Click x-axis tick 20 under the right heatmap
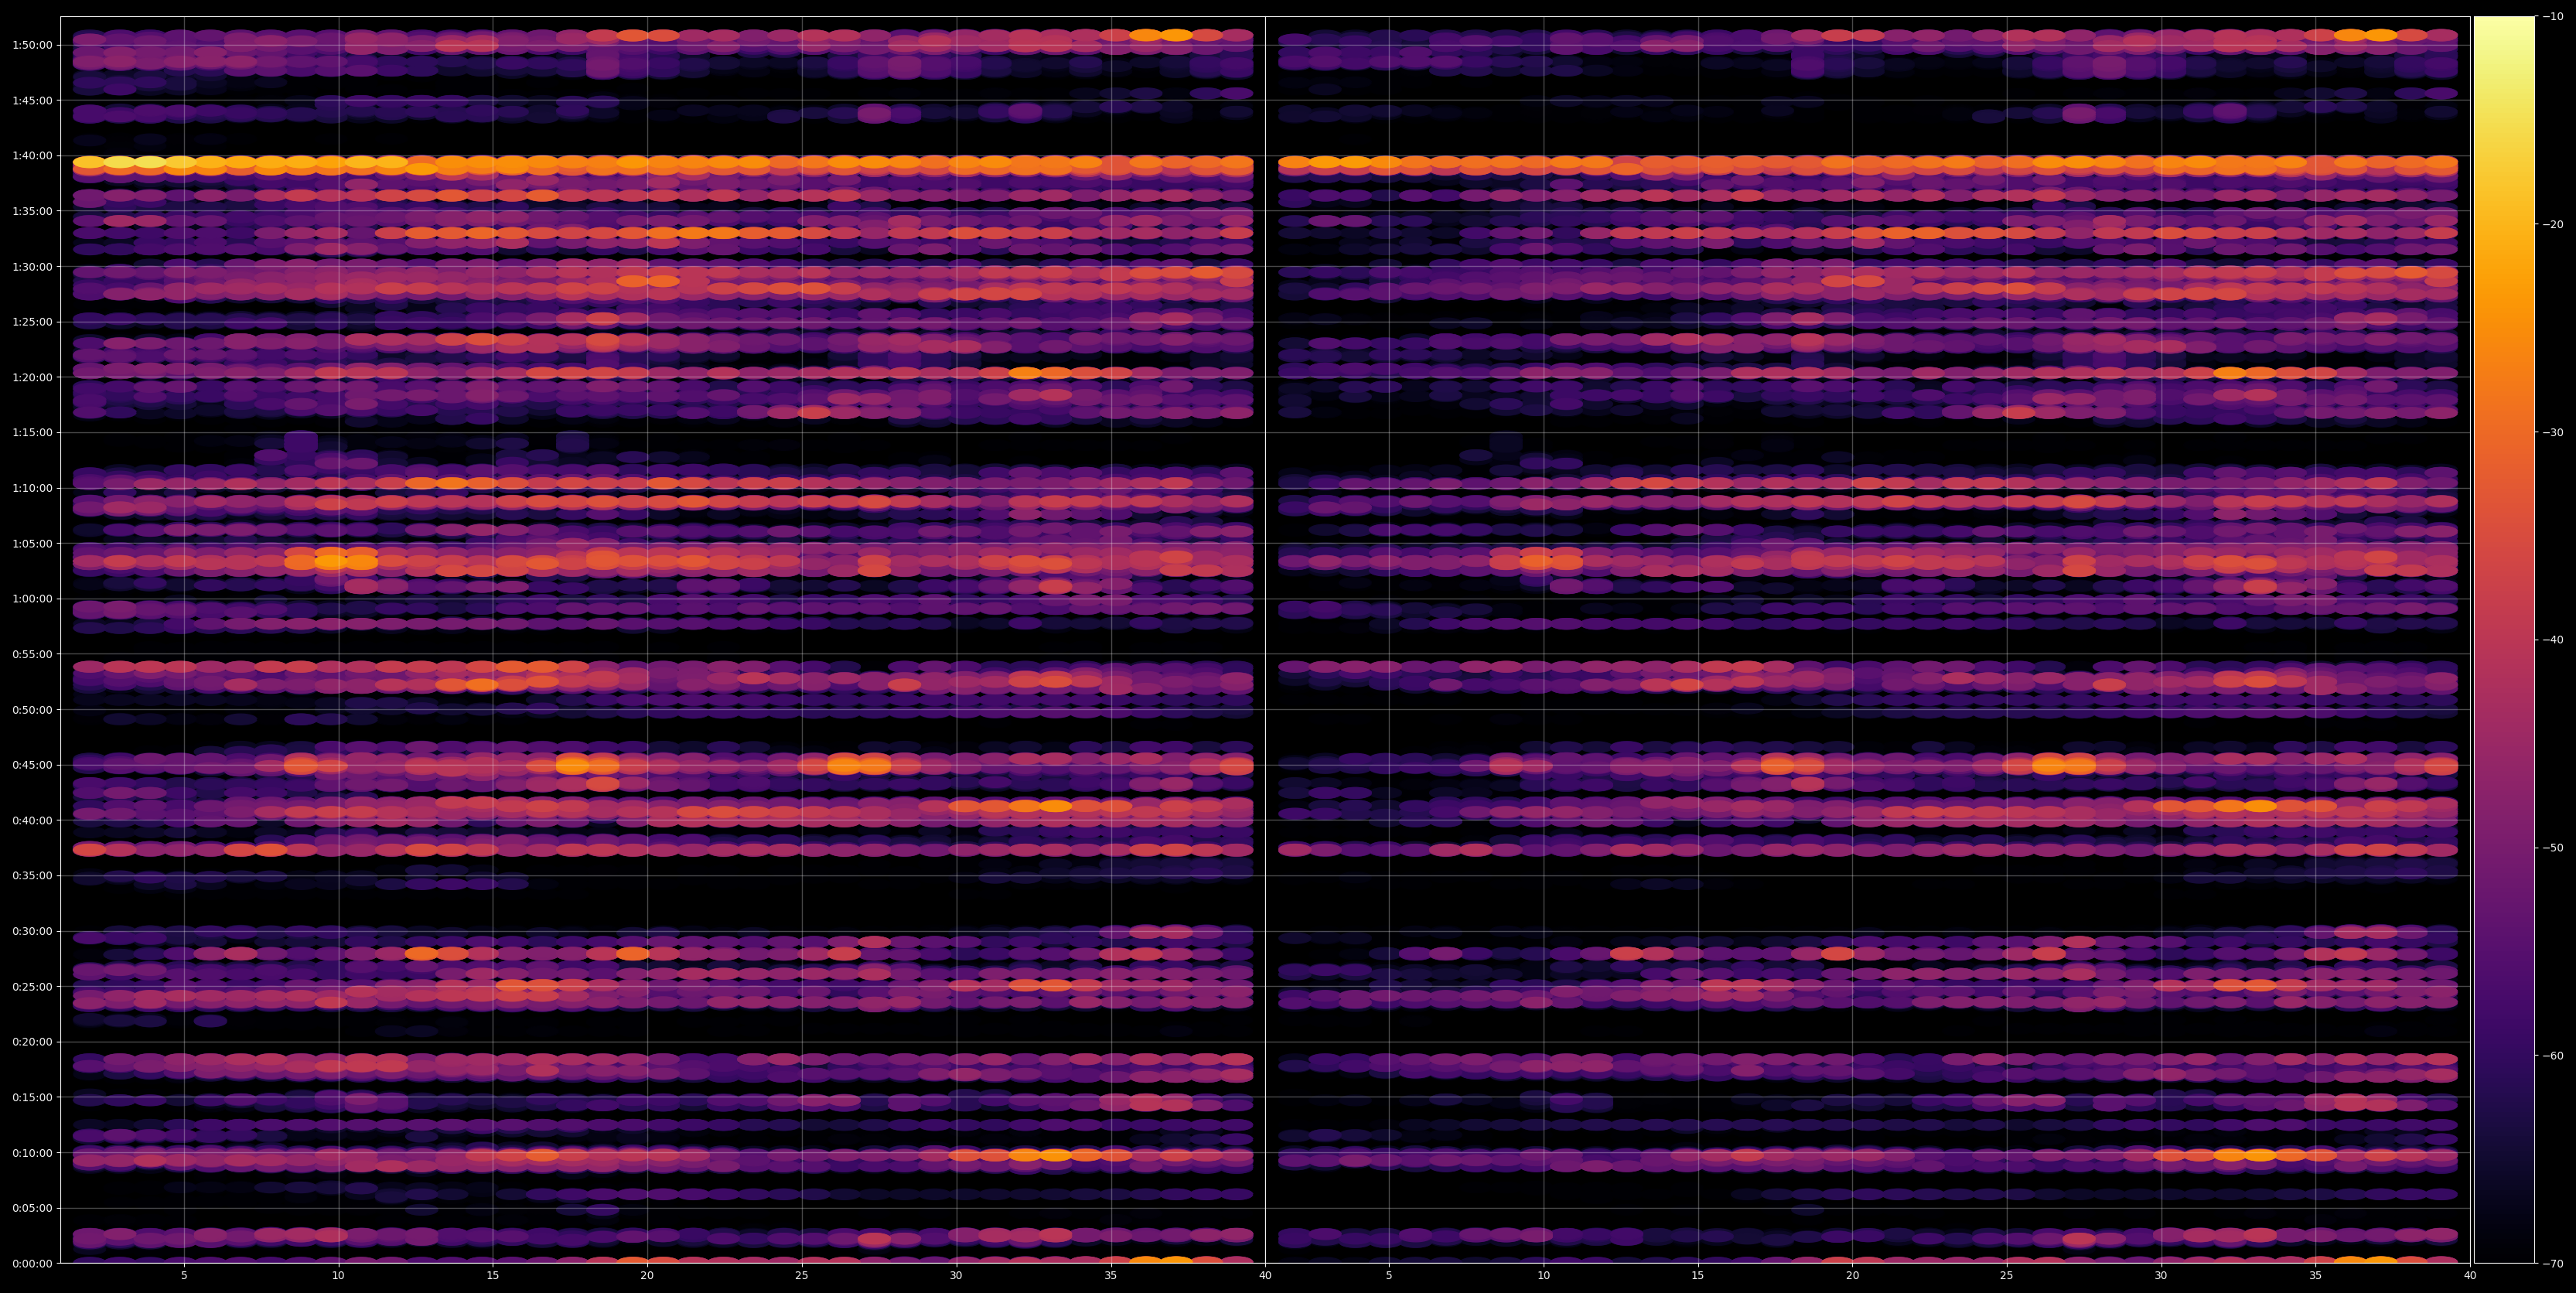Viewport: 2576px width, 1293px height. click(1852, 1276)
